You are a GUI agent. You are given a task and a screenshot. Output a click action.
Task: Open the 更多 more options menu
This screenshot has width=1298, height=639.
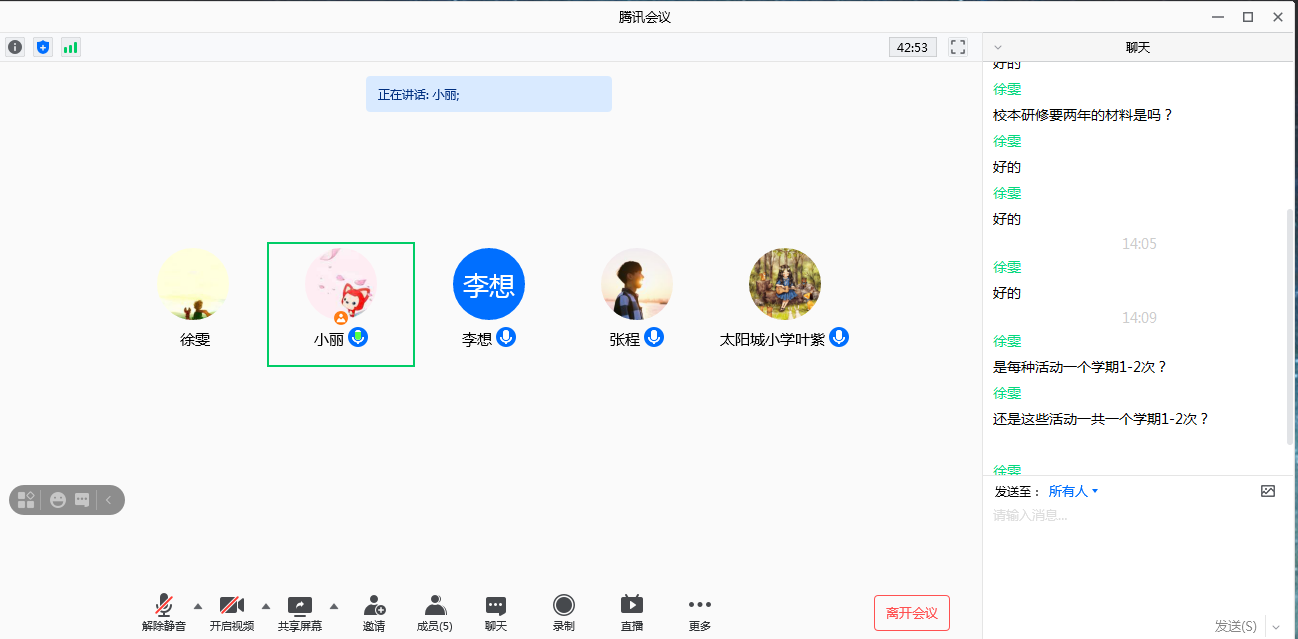[x=700, y=612]
